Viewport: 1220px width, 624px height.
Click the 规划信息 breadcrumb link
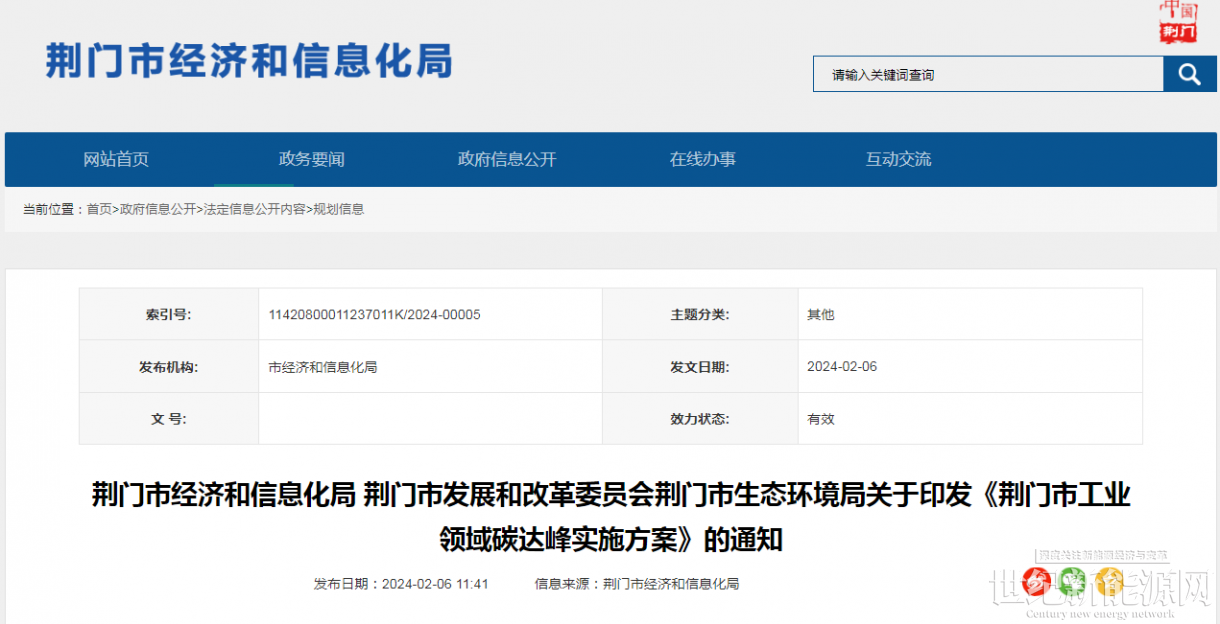pyautogui.click(x=339, y=209)
